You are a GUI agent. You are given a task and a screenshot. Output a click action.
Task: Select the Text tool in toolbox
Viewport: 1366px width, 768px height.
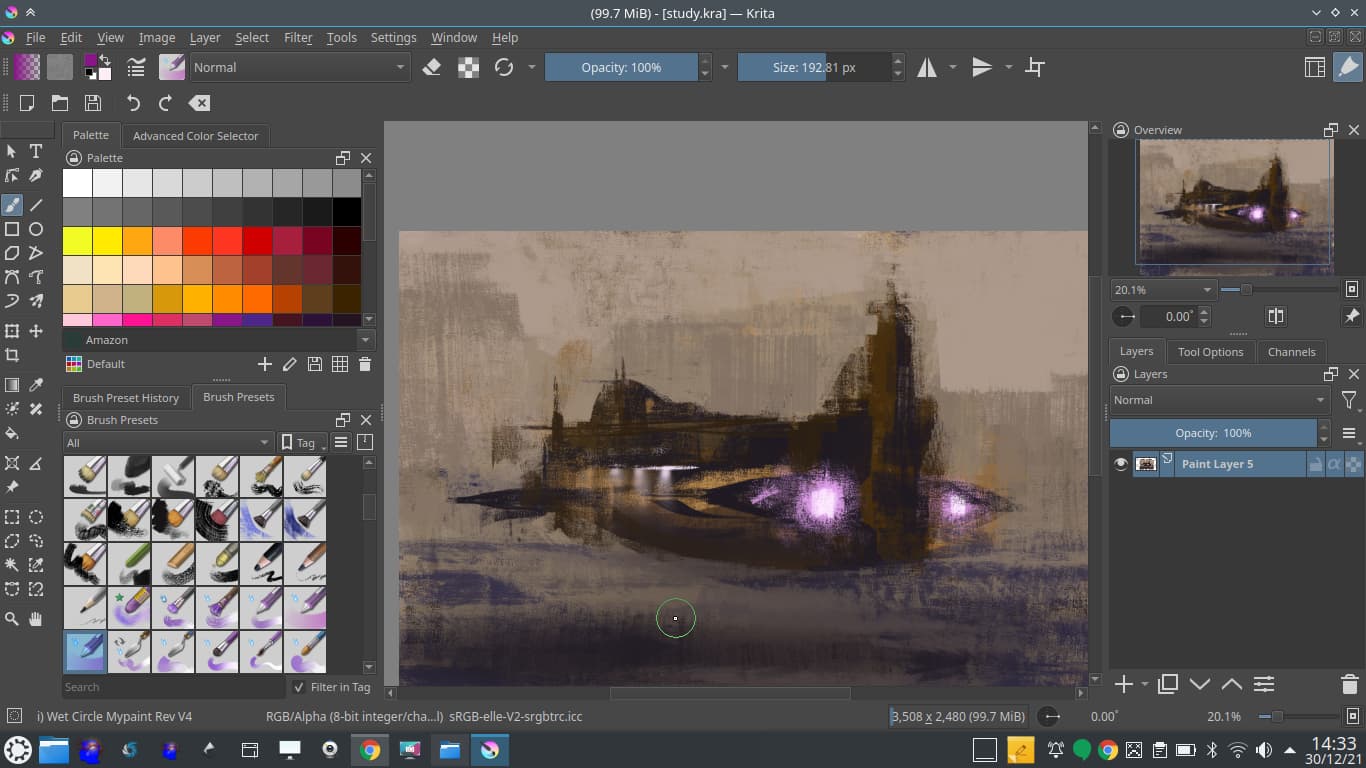[36, 151]
